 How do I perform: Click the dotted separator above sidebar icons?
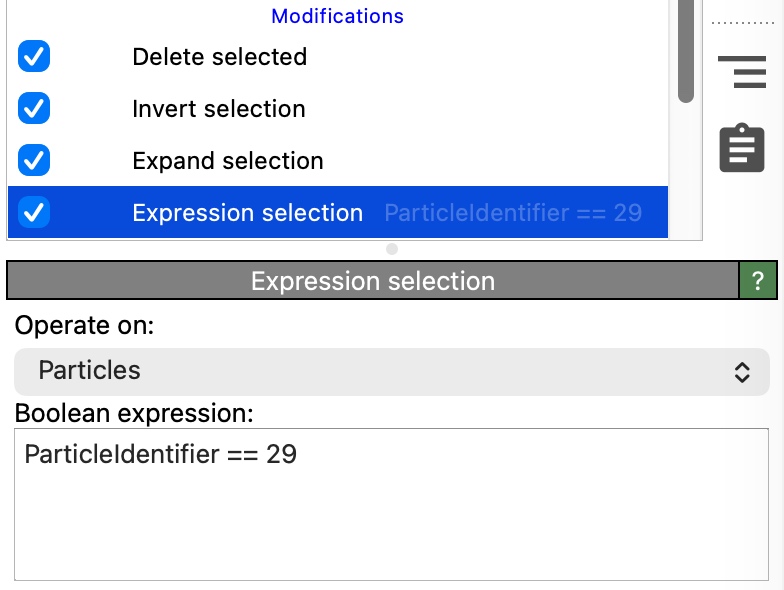coord(741,22)
